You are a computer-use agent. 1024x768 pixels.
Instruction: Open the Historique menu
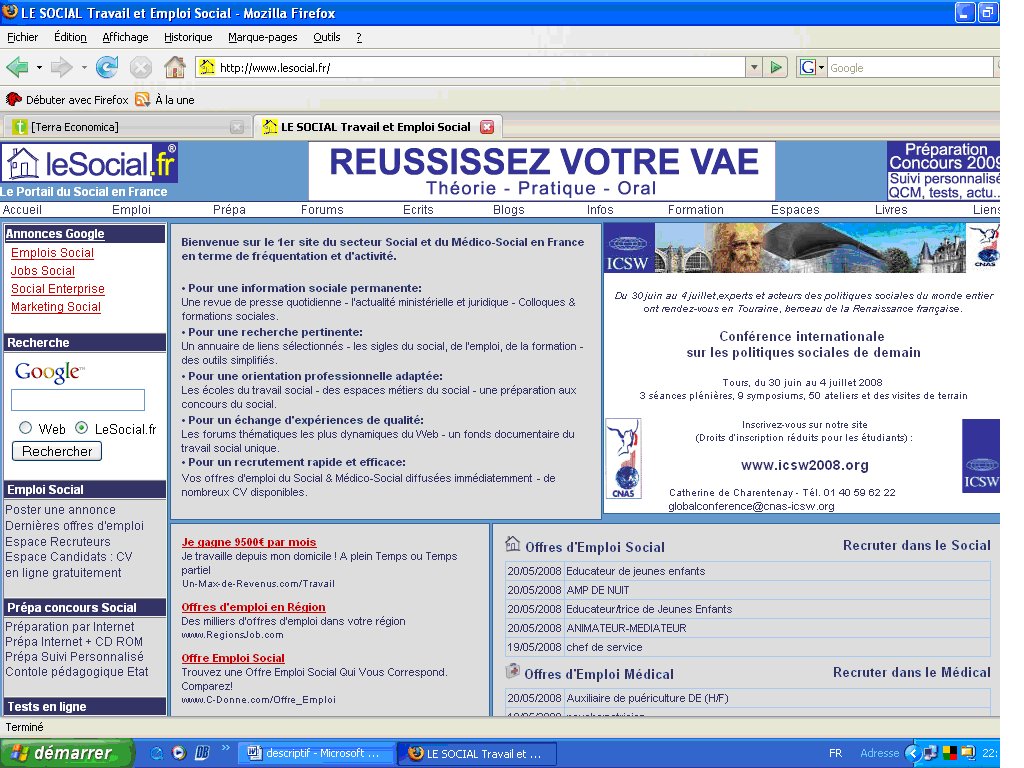coord(188,37)
